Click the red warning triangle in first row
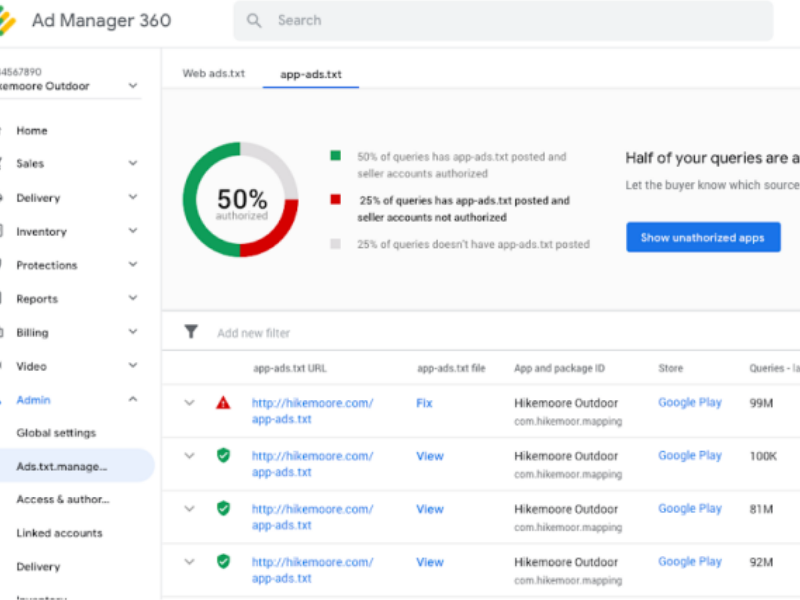Image resolution: width=800 pixels, height=600 pixels. pos(222,402)
